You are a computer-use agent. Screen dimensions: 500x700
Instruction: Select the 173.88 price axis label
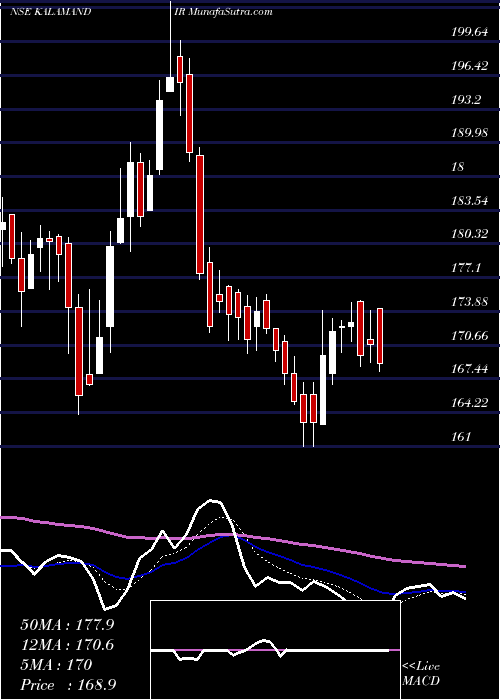(469, 301)
